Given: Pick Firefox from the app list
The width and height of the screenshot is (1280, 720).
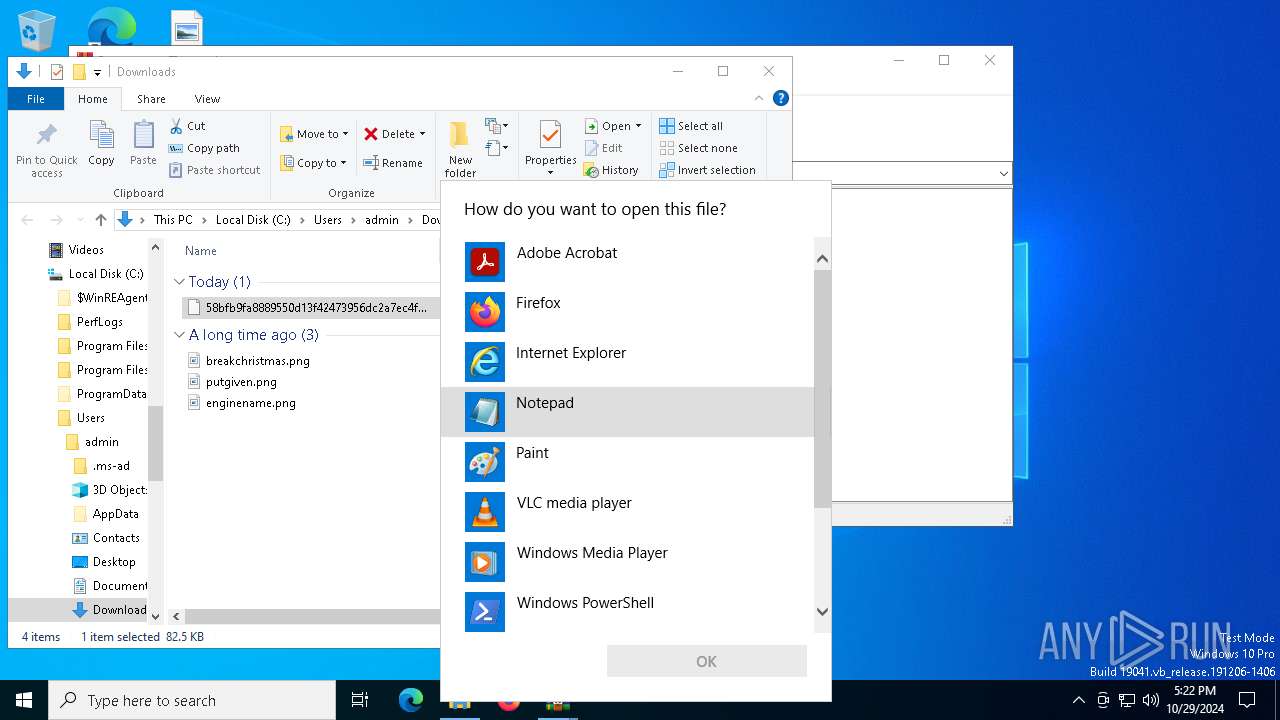Looking at the screenshot, I should (x=627, y=312).
